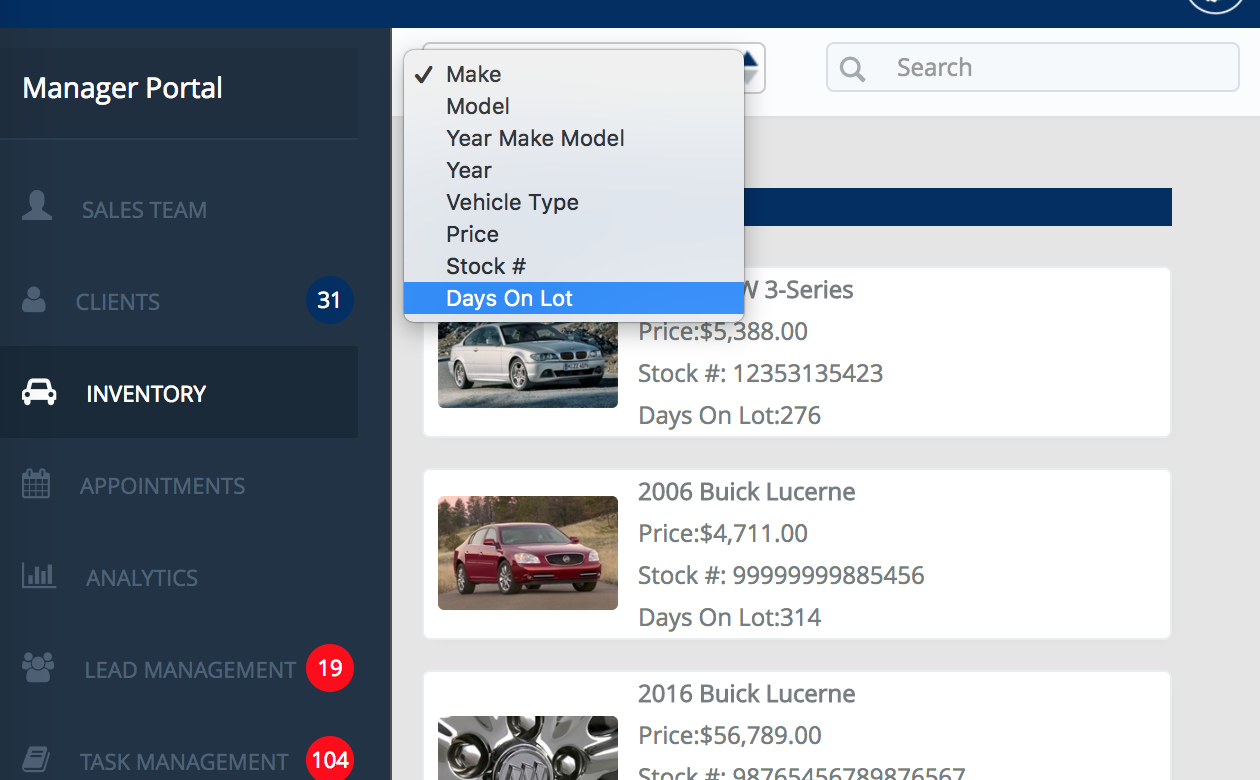The height and width of the screenshot is (780, 1260).
Task: Click the red 19 lead badge
Action: tap(330, 668)
